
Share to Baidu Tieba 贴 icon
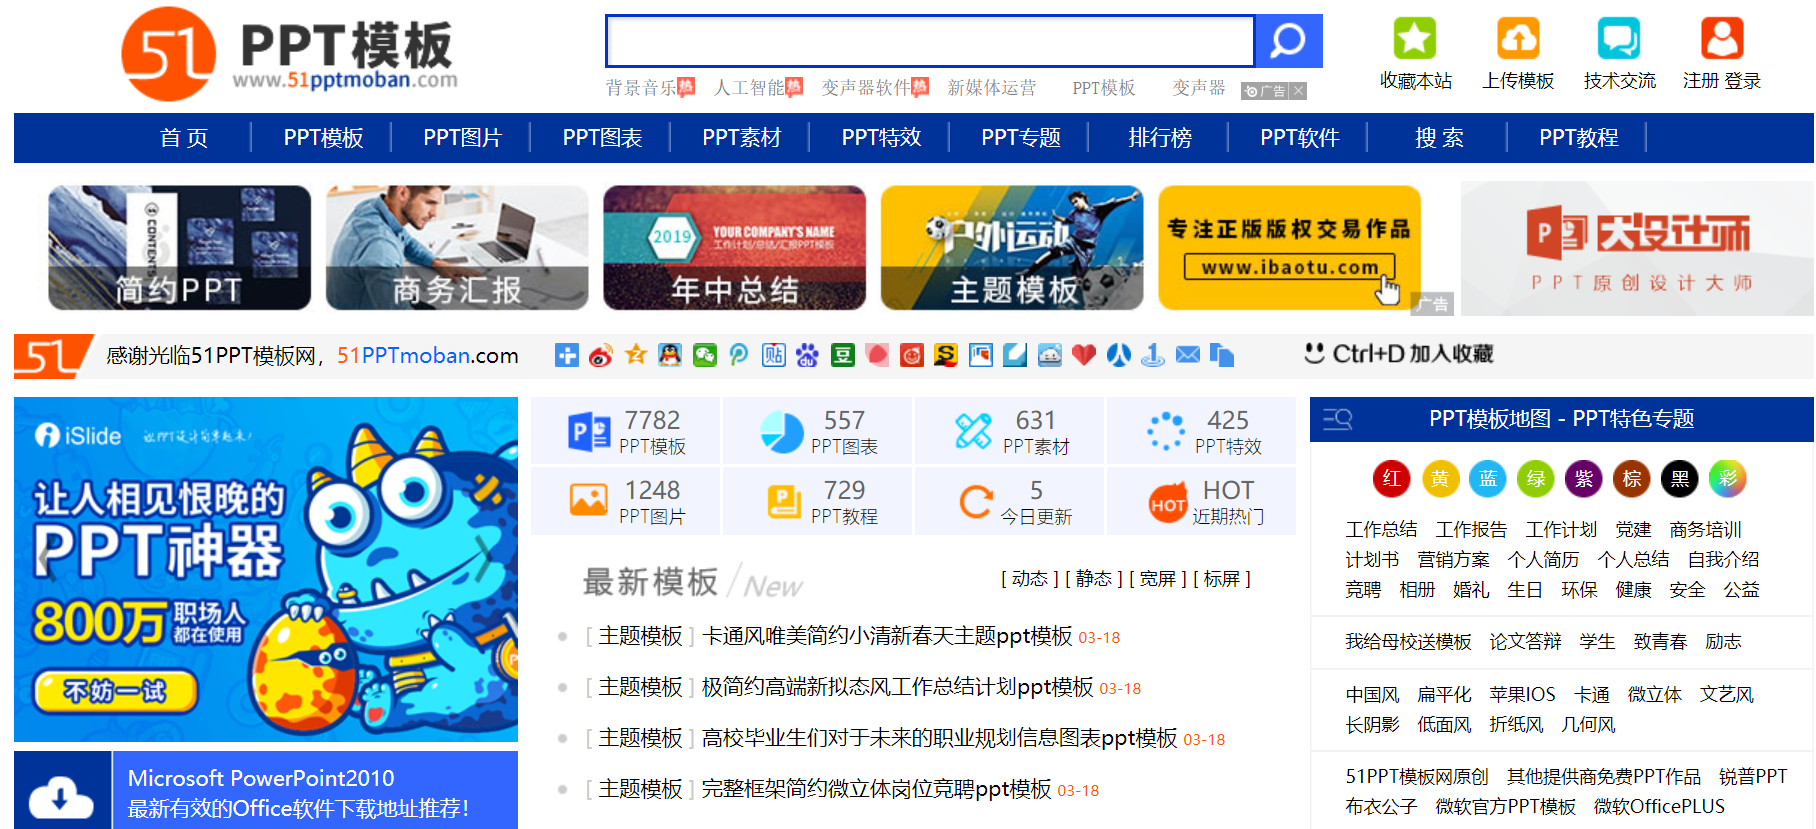(774, 355)
